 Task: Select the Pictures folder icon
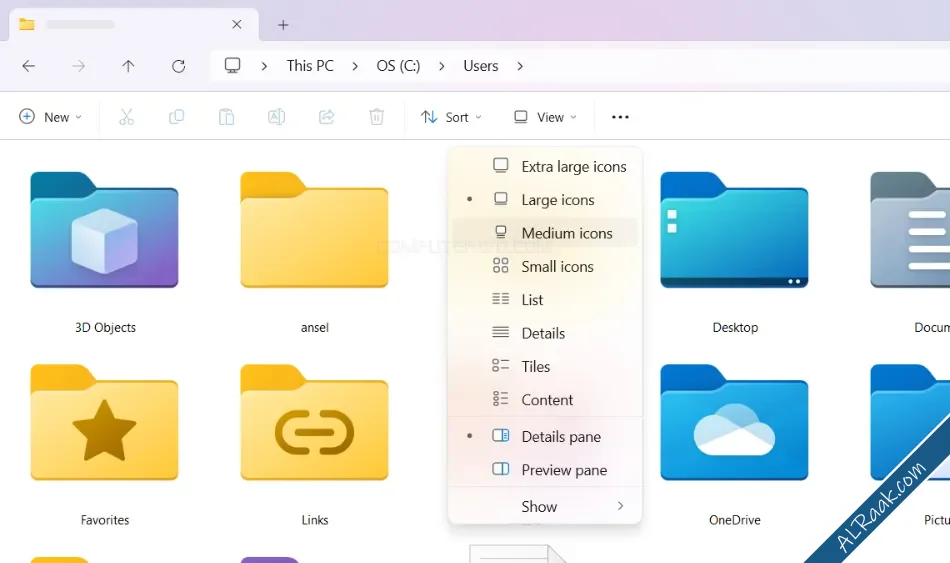point(910,422)
